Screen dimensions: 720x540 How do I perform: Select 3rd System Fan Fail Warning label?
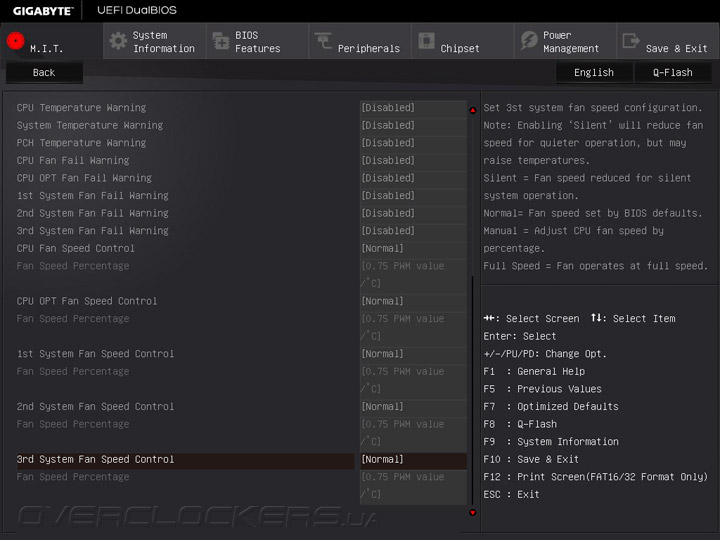click(x=93, y=231)
